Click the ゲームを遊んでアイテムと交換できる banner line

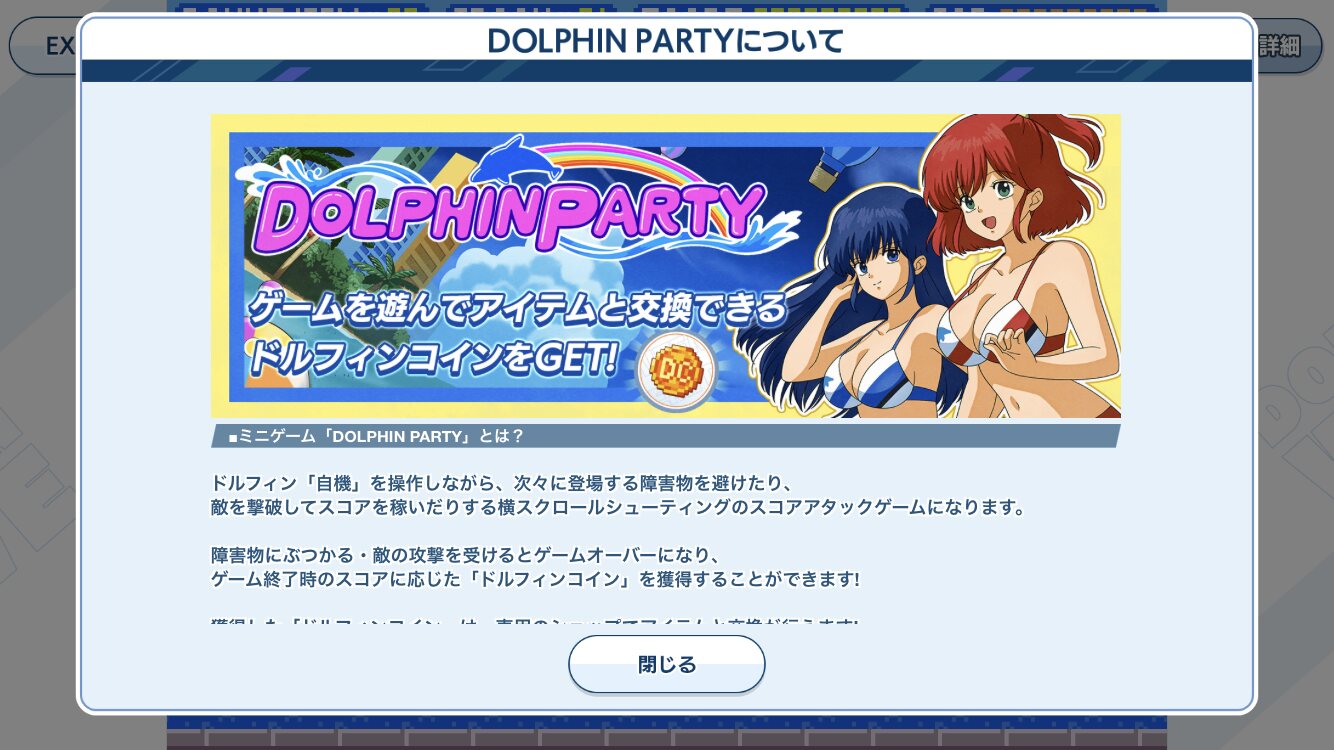[517, 306]
